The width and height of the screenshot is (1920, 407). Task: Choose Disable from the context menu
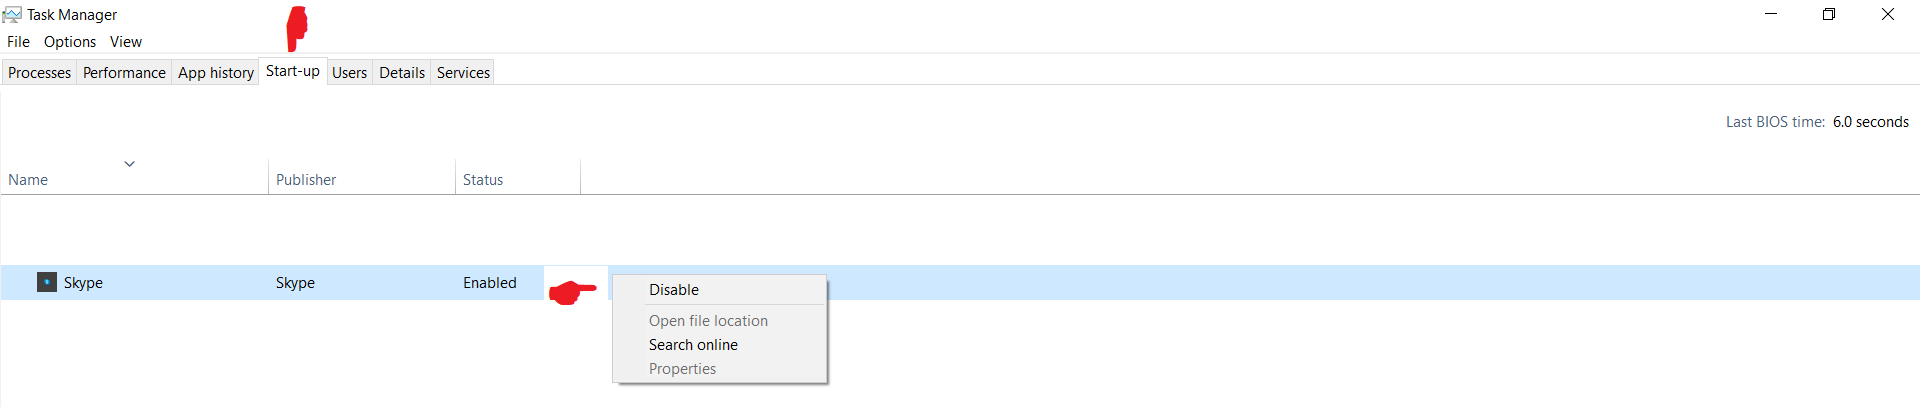pyautogui.click(x=674, y=289)
